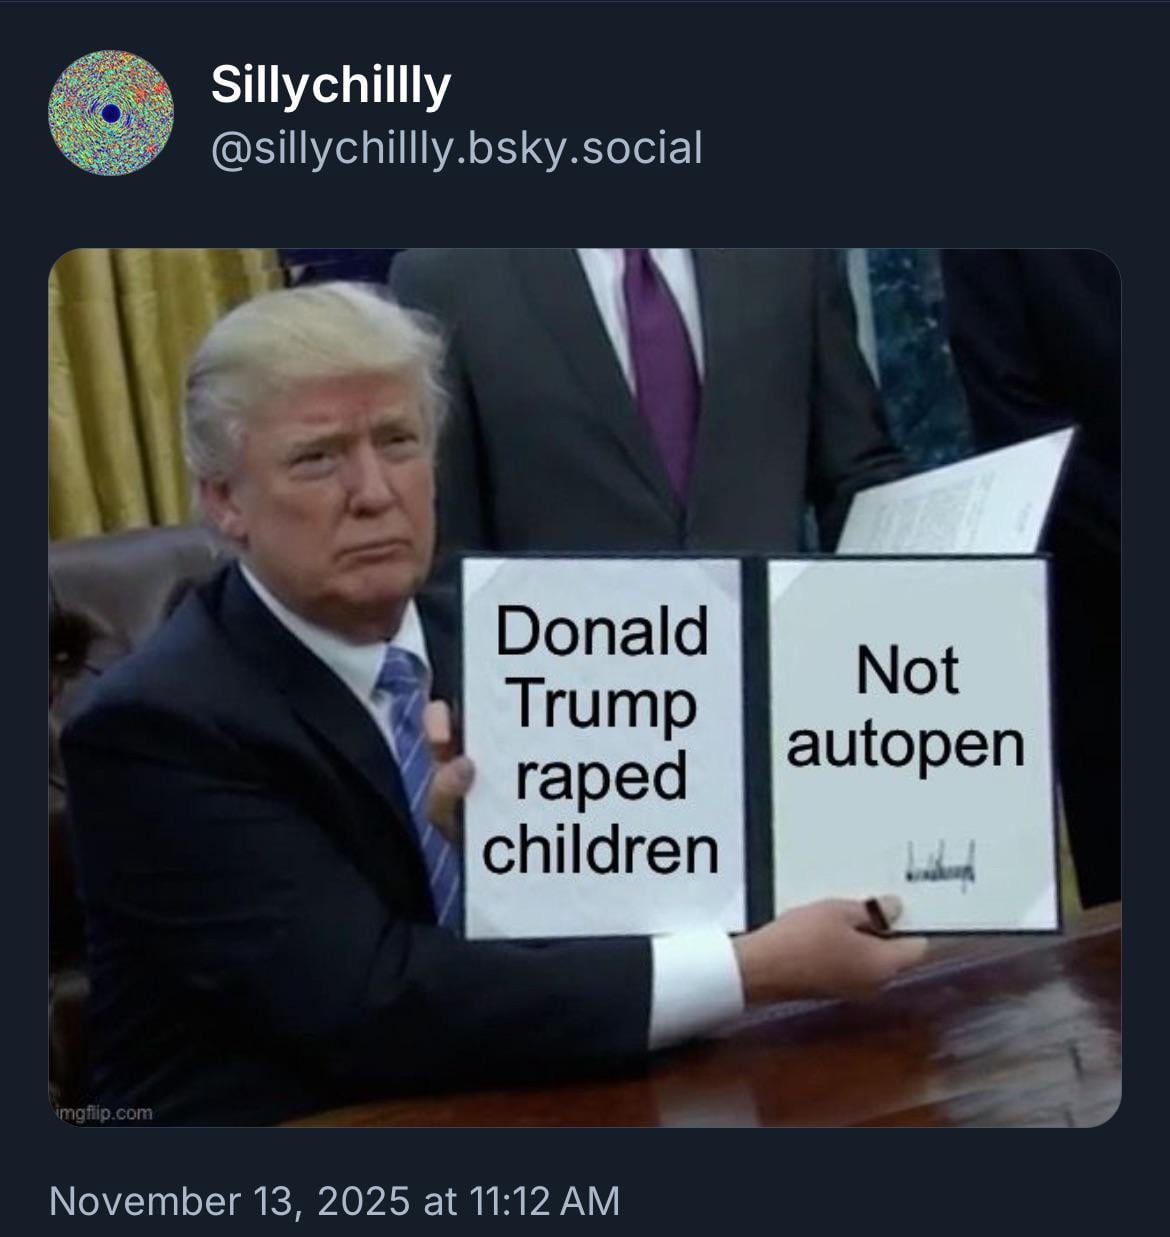The width and height of the screenshot is (1170, 1237).
Task: Open the @sillychillly.bsky.social handle link
Action: pos(457,149)
